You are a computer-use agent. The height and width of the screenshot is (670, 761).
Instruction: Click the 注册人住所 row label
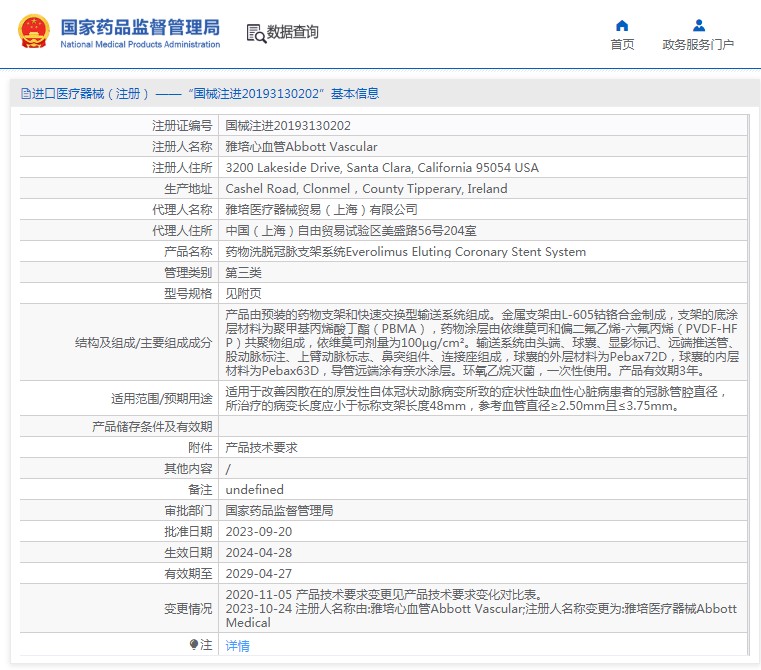pos(182,168)
